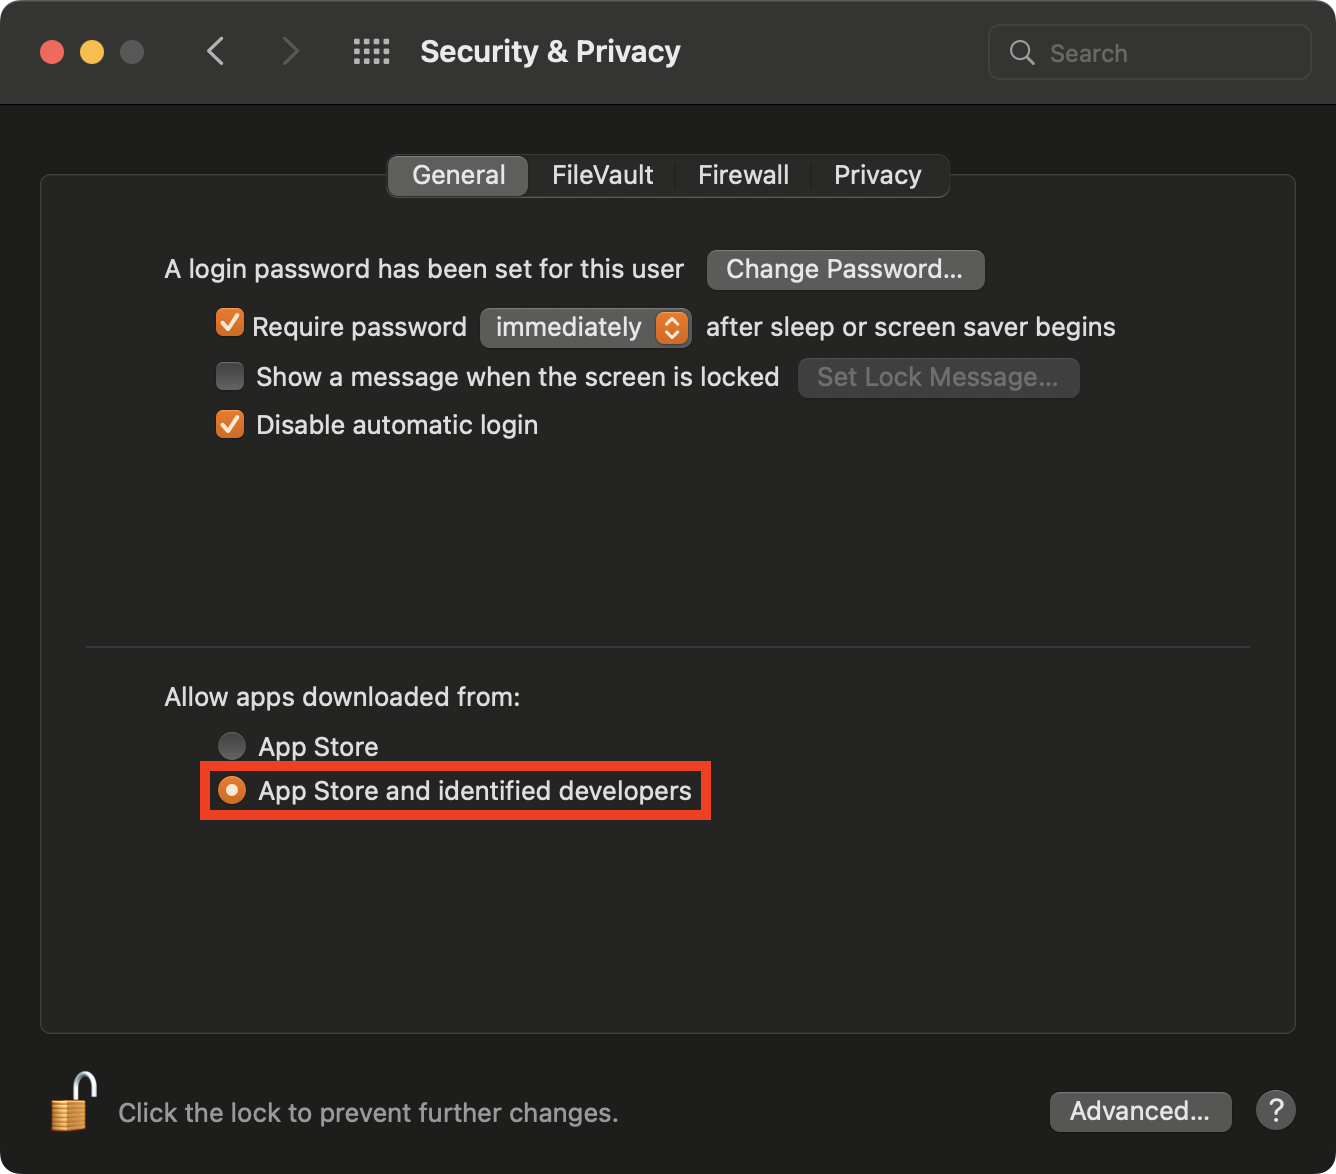Click the Change Password button

coord(845,269)
